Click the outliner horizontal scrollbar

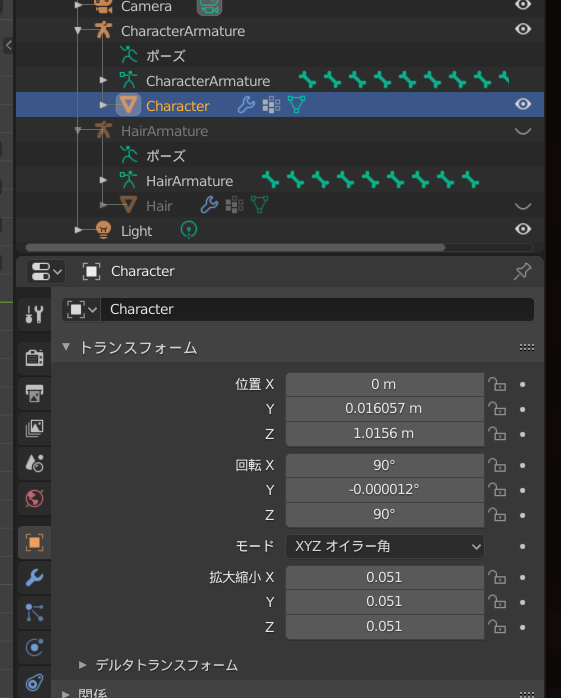235,248
